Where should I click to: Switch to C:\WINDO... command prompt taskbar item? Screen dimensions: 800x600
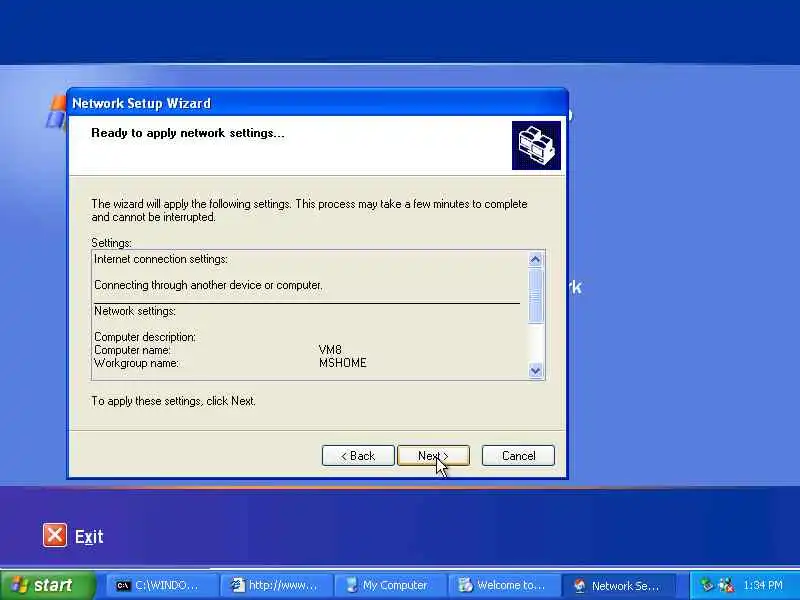pyautogui.click(x=161, y=585)
